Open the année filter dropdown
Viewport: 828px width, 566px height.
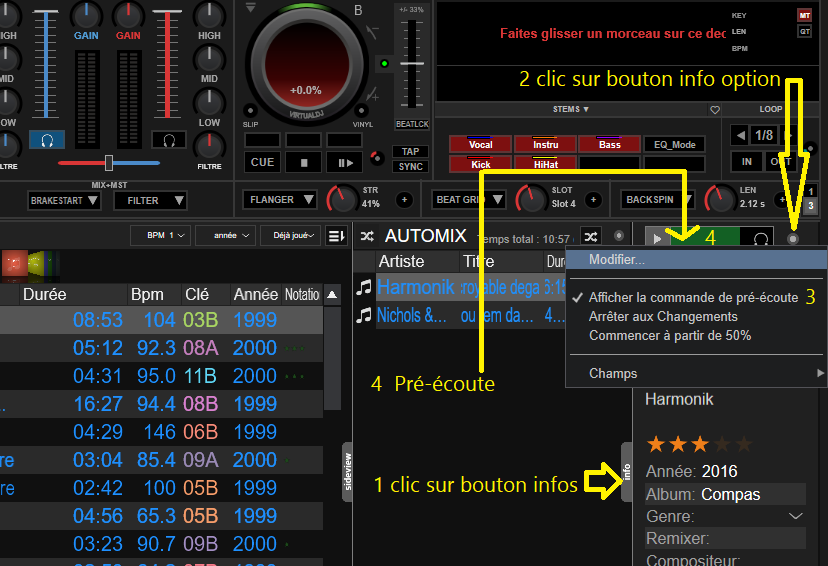(225, 235)
